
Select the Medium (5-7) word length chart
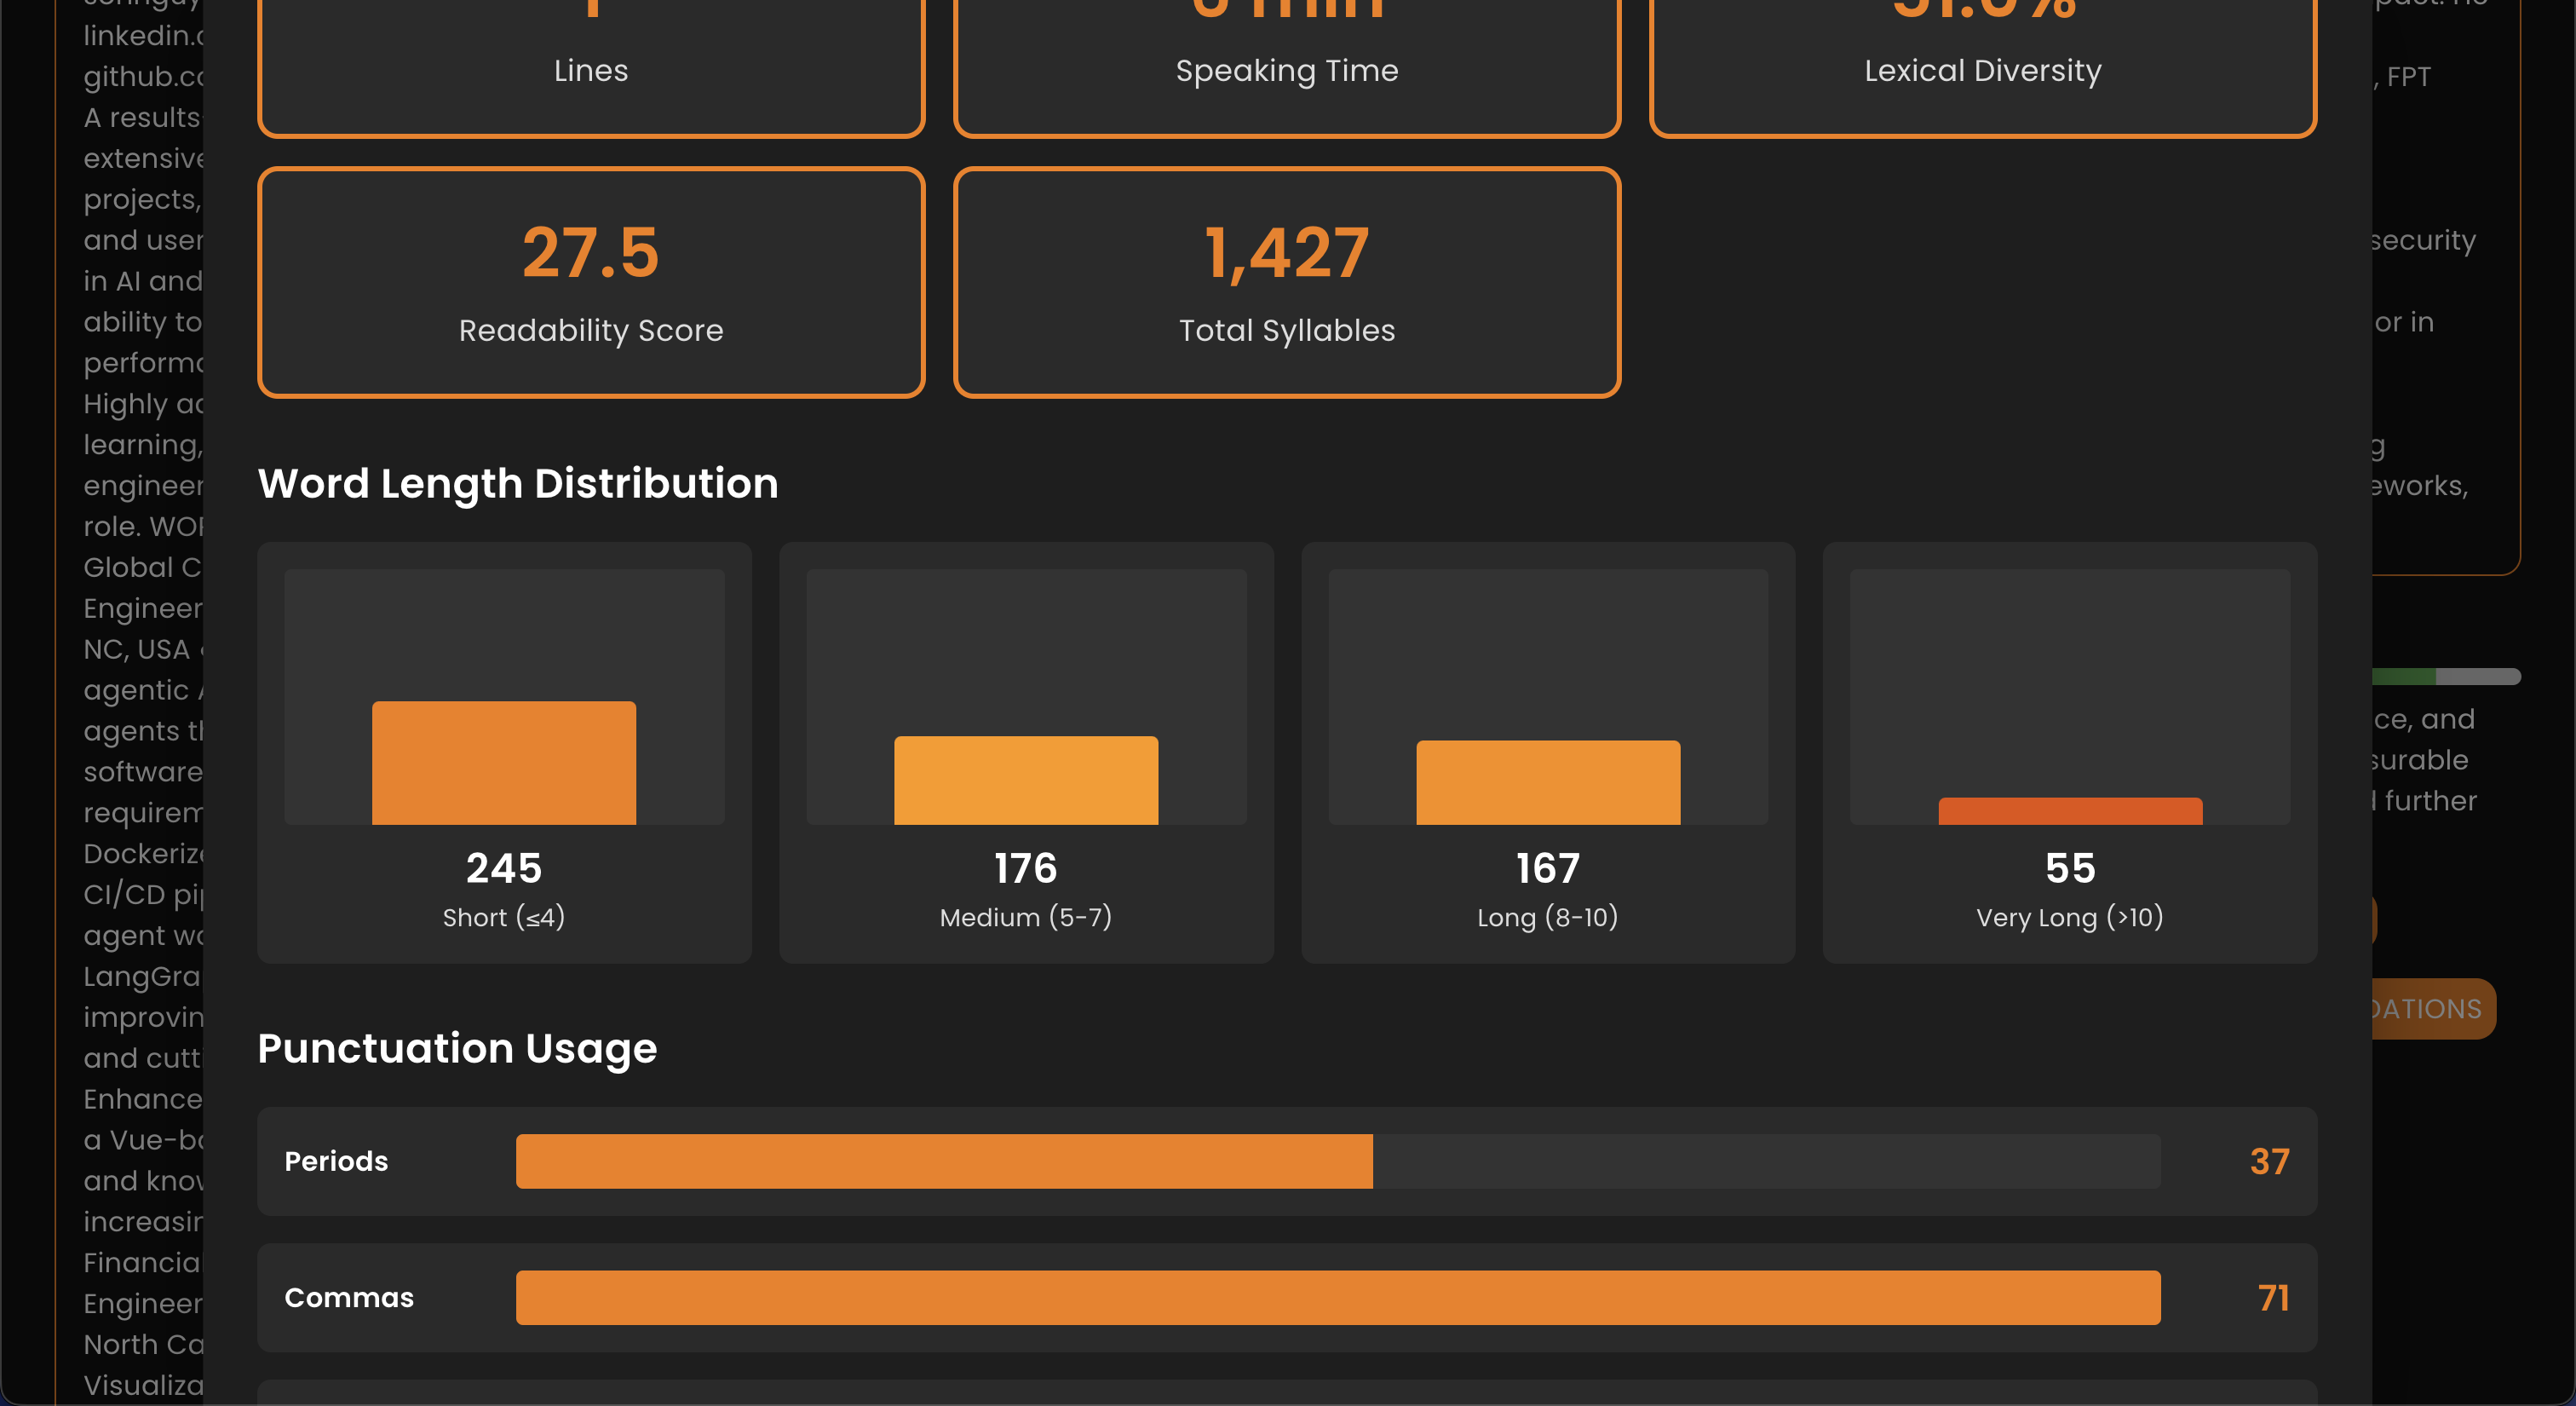tap(1026, 753)
